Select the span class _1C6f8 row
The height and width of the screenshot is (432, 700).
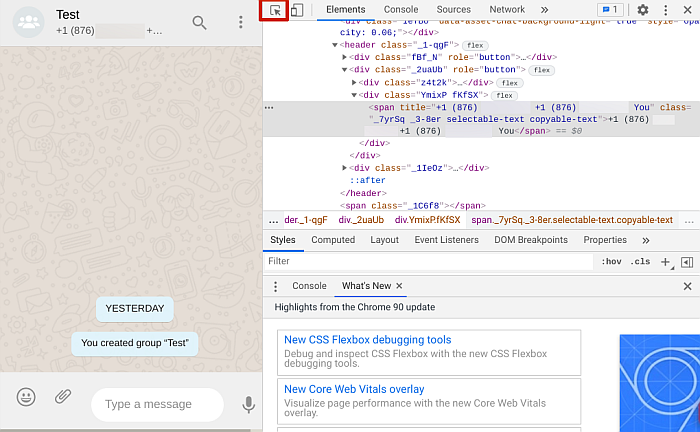pyautogui.click(x=412, y=206)
